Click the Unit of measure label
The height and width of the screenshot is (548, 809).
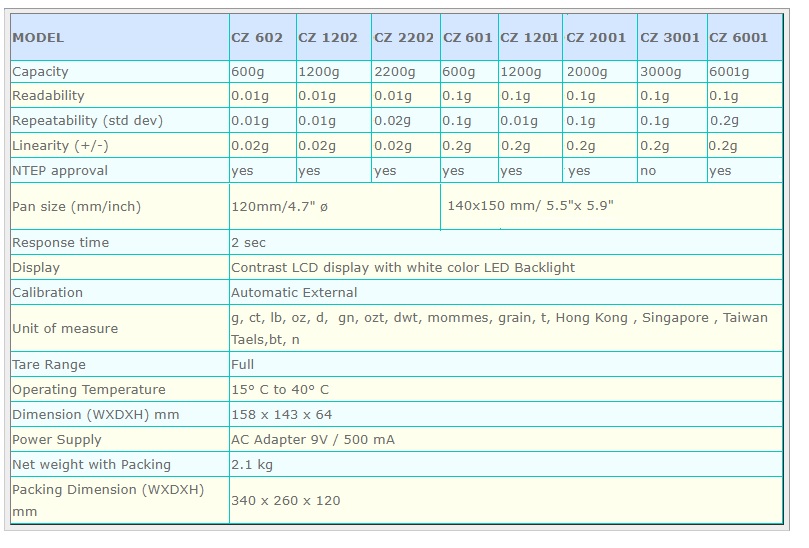tap(65, 329)
